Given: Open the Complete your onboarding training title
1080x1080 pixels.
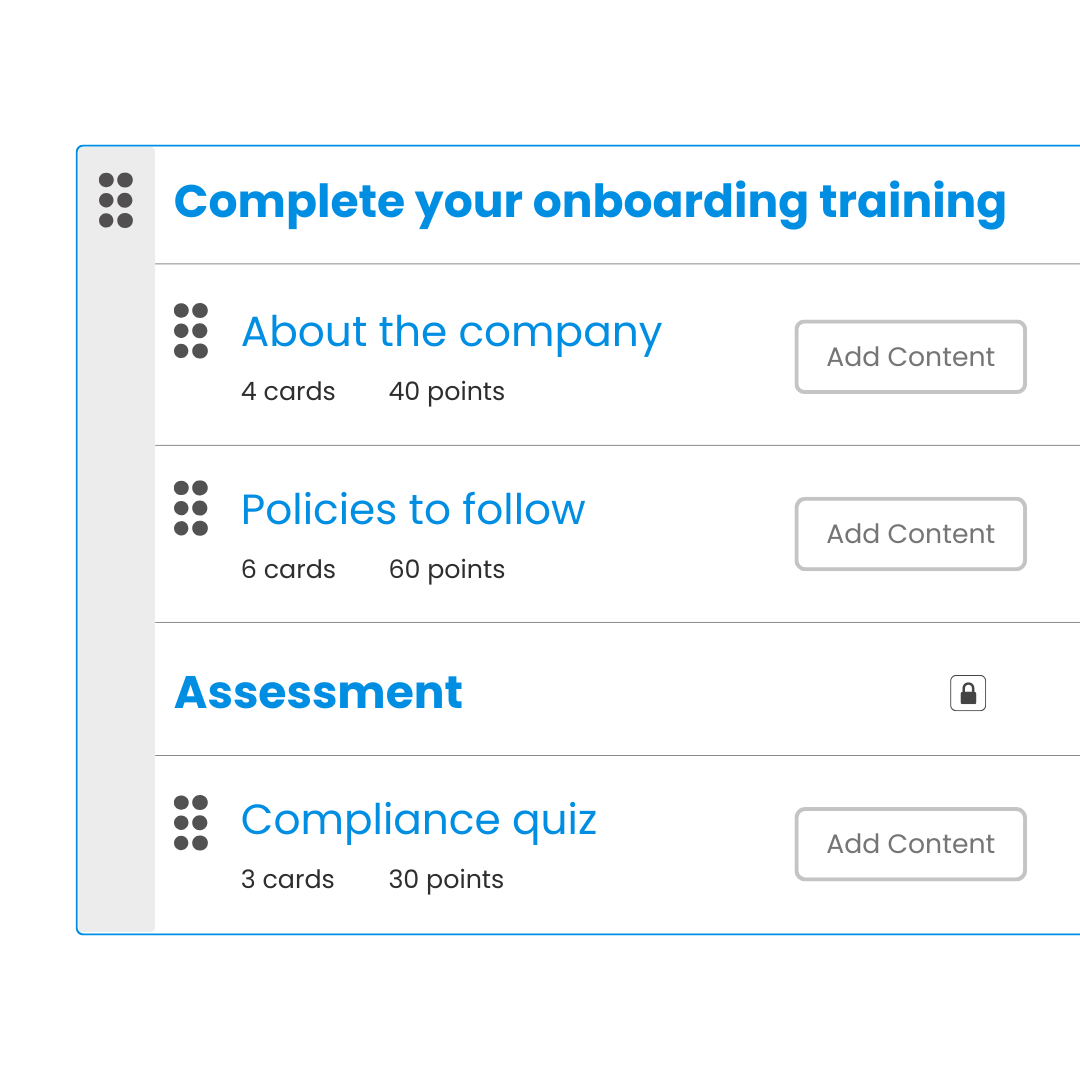Looking at the screenshot, I should pyautogui.click(x=590, y=202).
